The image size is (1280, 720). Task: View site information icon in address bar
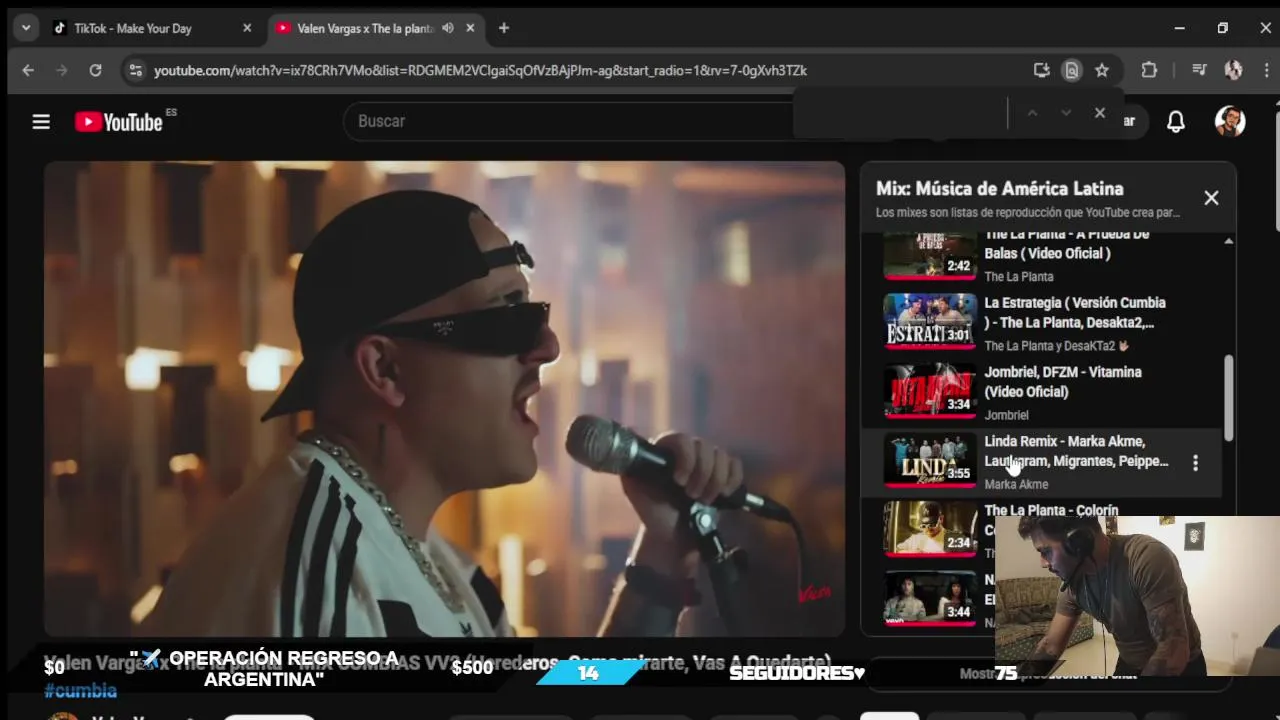tap(135, 70)
